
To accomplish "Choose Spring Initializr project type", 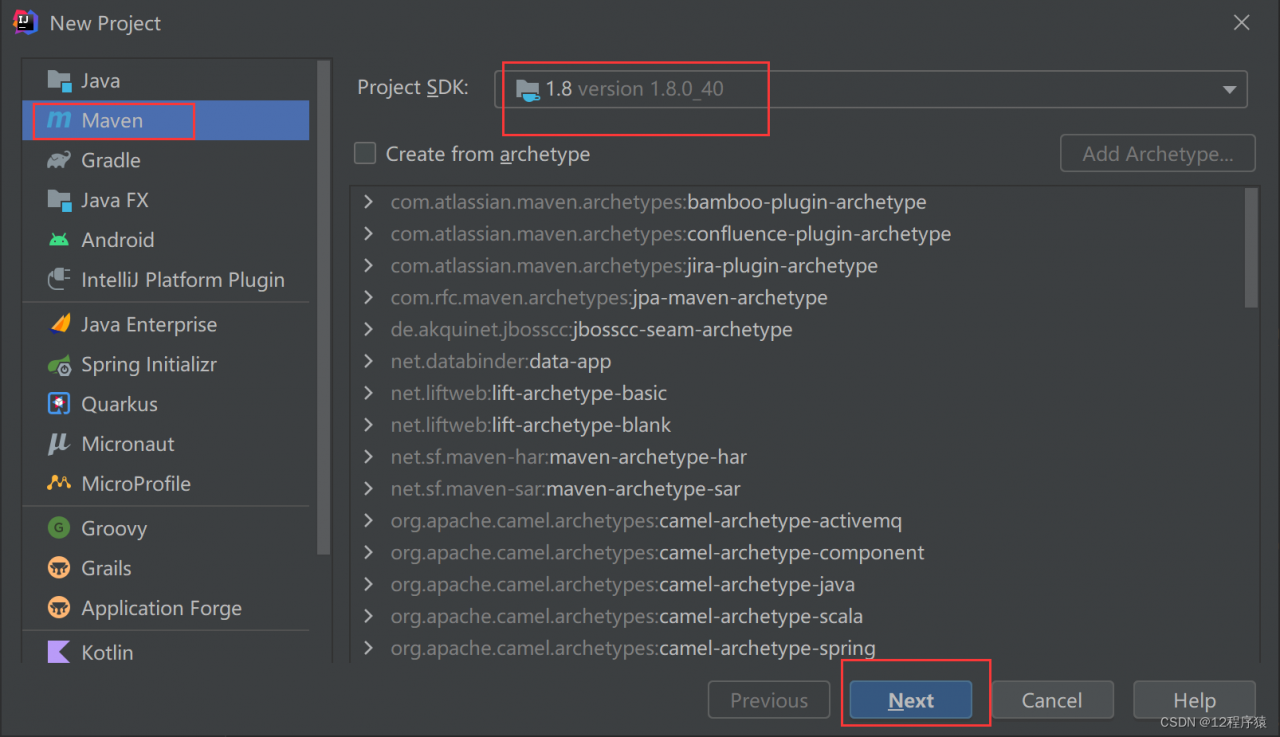I will pyautogui.click(x=166, y=364).
